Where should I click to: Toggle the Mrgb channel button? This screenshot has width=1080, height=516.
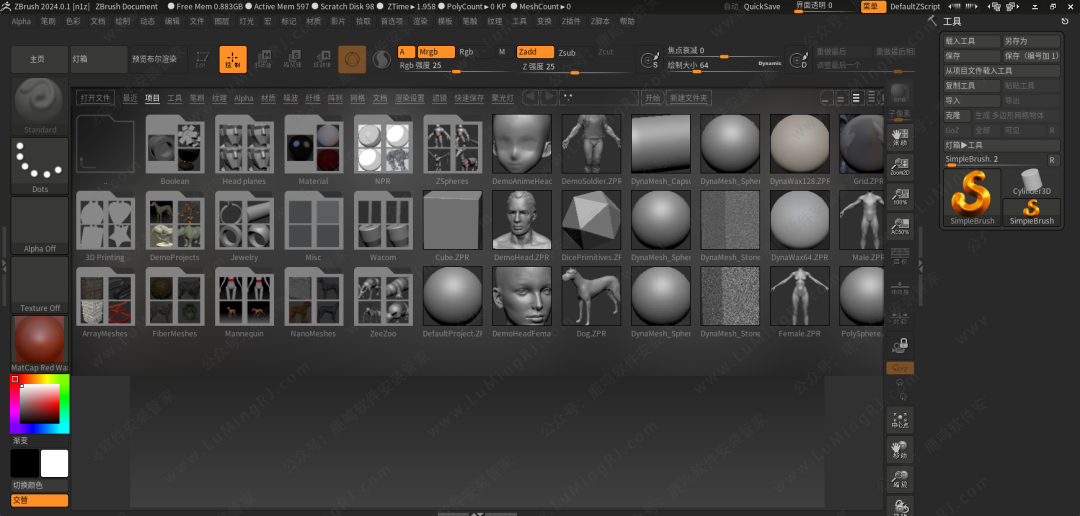pos(436,52)
